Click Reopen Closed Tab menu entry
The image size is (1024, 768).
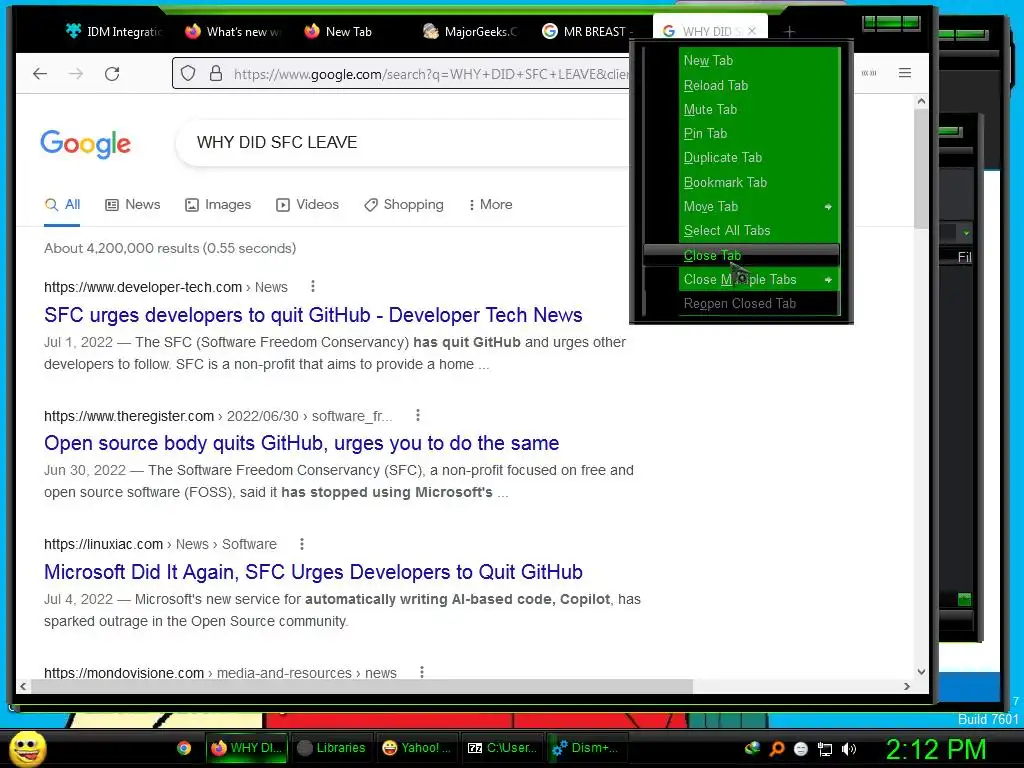click(741, 304)
